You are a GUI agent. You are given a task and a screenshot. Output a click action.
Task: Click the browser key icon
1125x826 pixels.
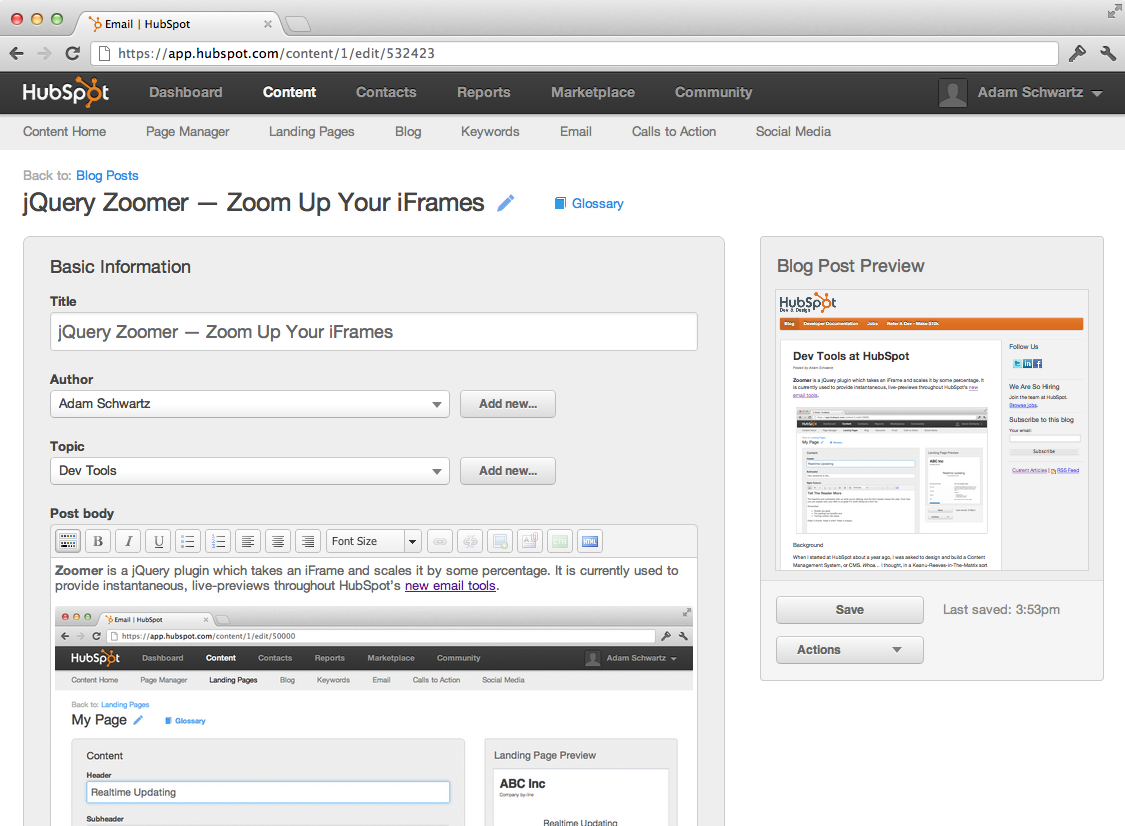1077,53
